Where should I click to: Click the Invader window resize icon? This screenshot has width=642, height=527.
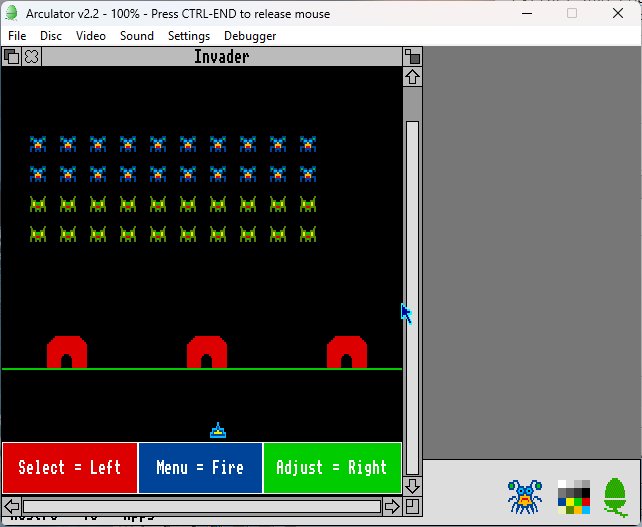(412, 507)
